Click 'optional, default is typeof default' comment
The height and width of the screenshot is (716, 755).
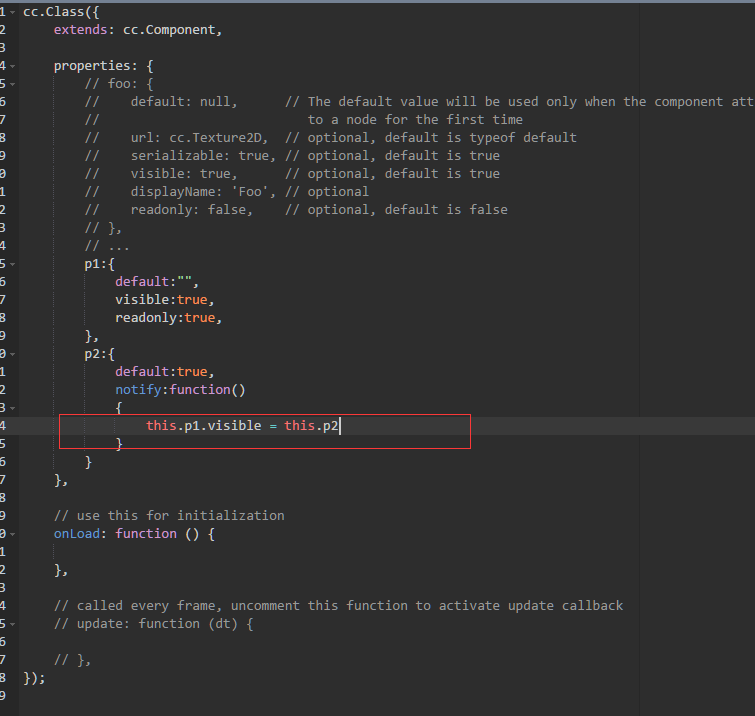point(442,138)
